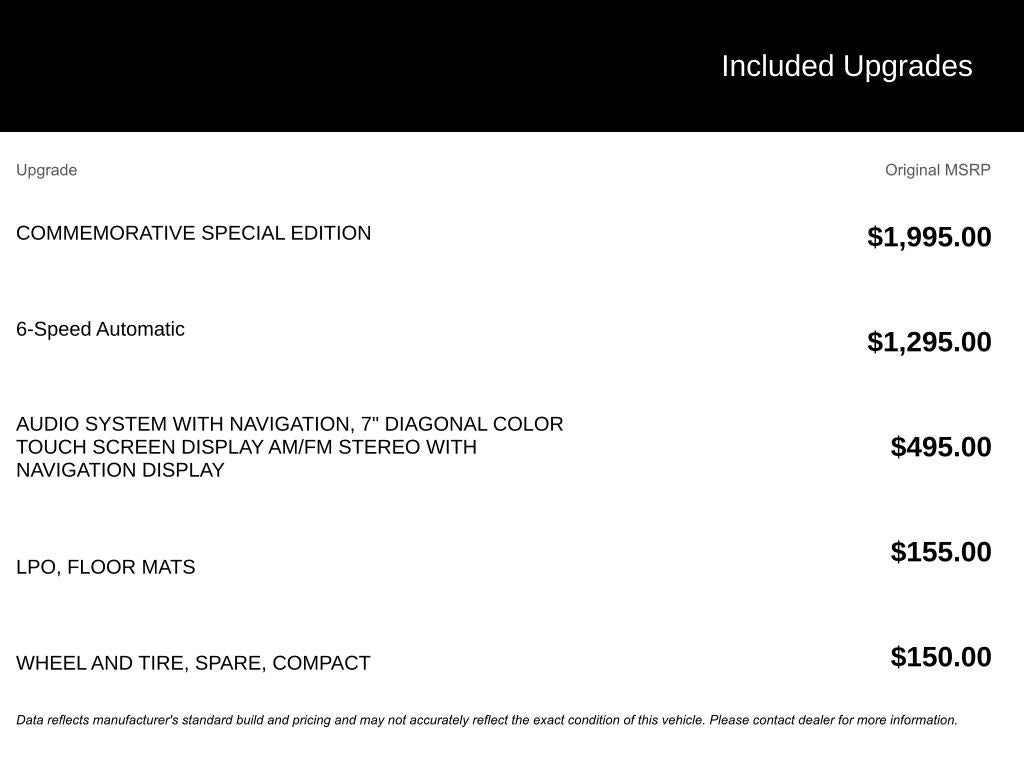Click 'Please contact dealer for more information'
Screen dimensions: 1024x768
pos(834,720)
